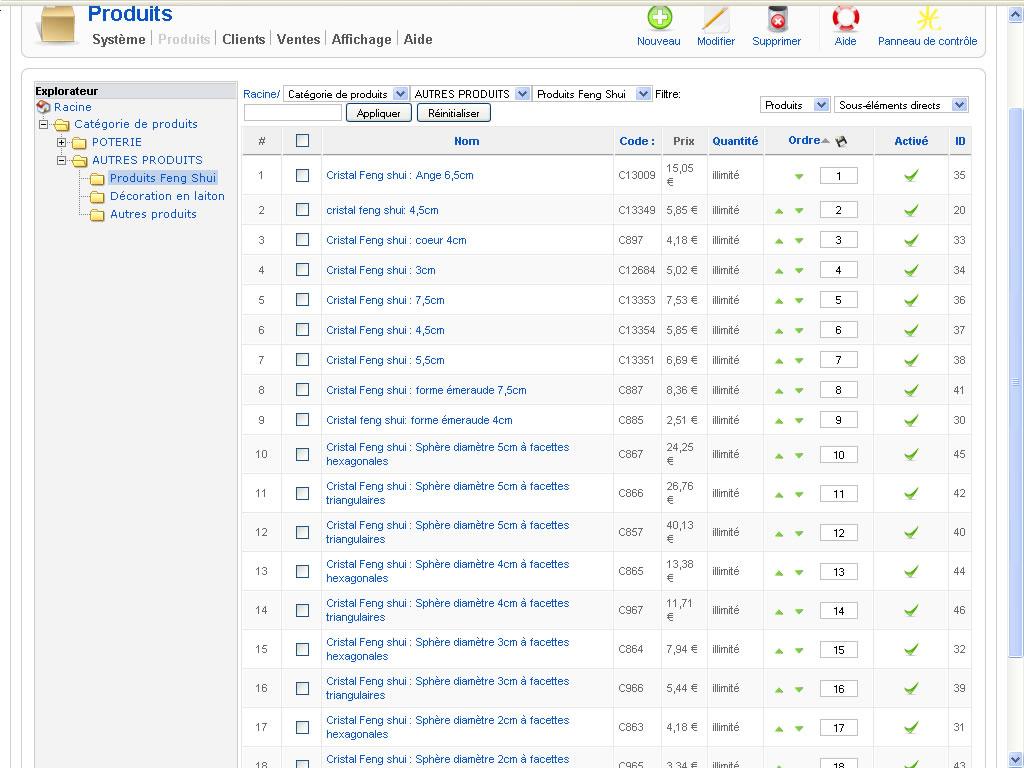Image resolution: width=1024 pixels, height=768 pixels.
Task: Click the Supprimer trash icon
Action: [776, 18]
